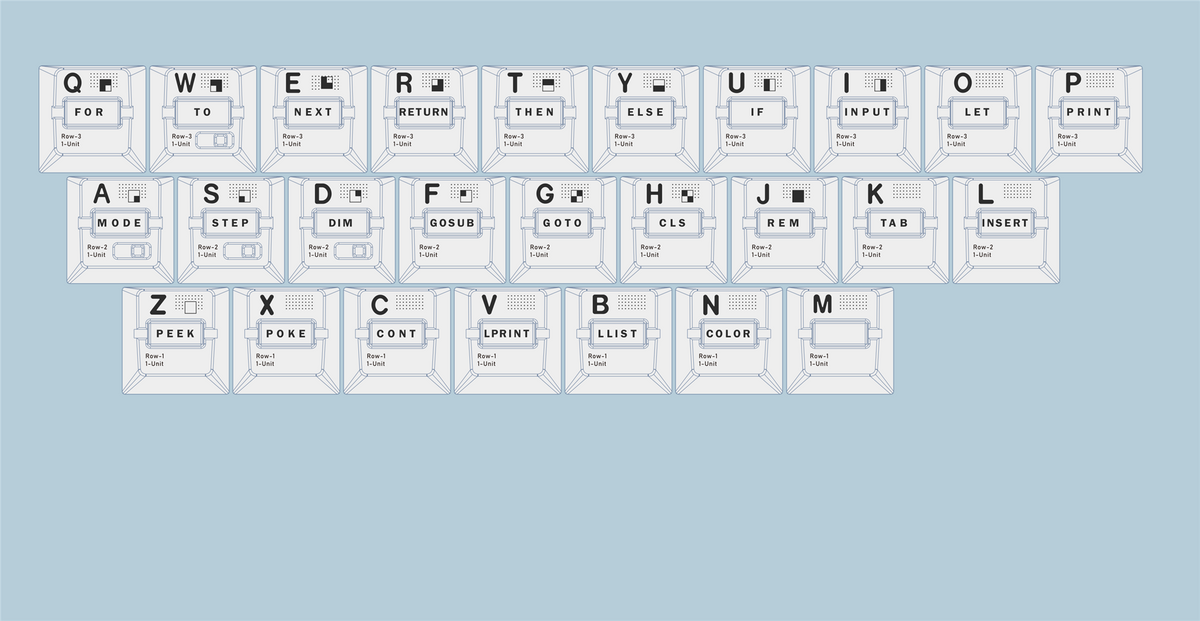Select the block graphic on the E key
Screen dimensions: 1200x621
coord(327,83)
